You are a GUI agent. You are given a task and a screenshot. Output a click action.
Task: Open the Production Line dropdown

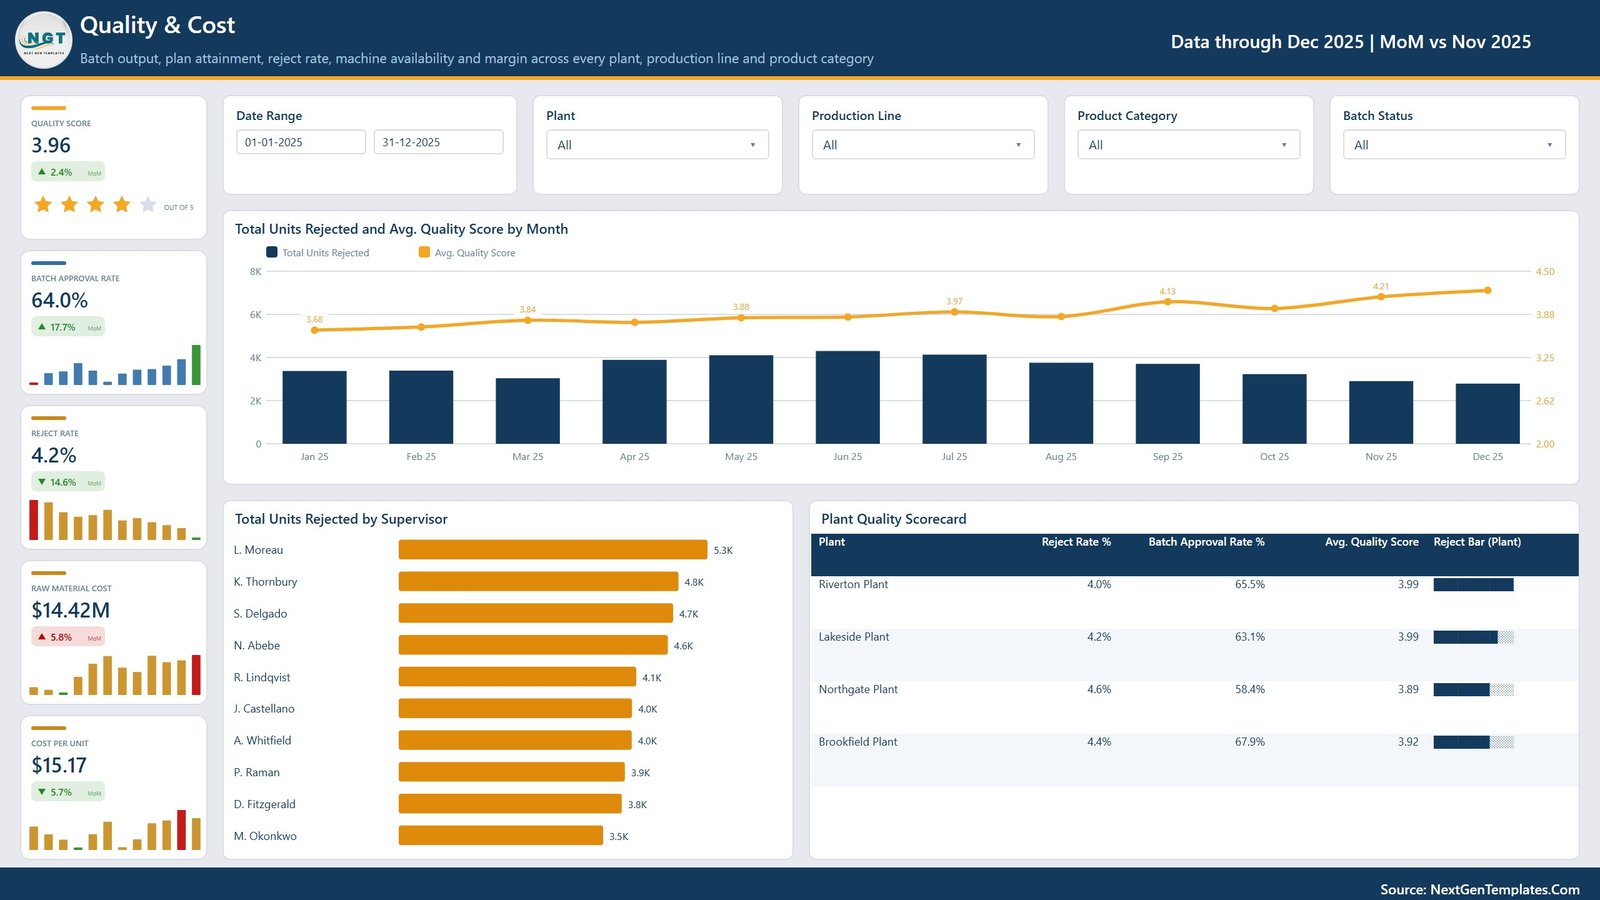(923, 145)
